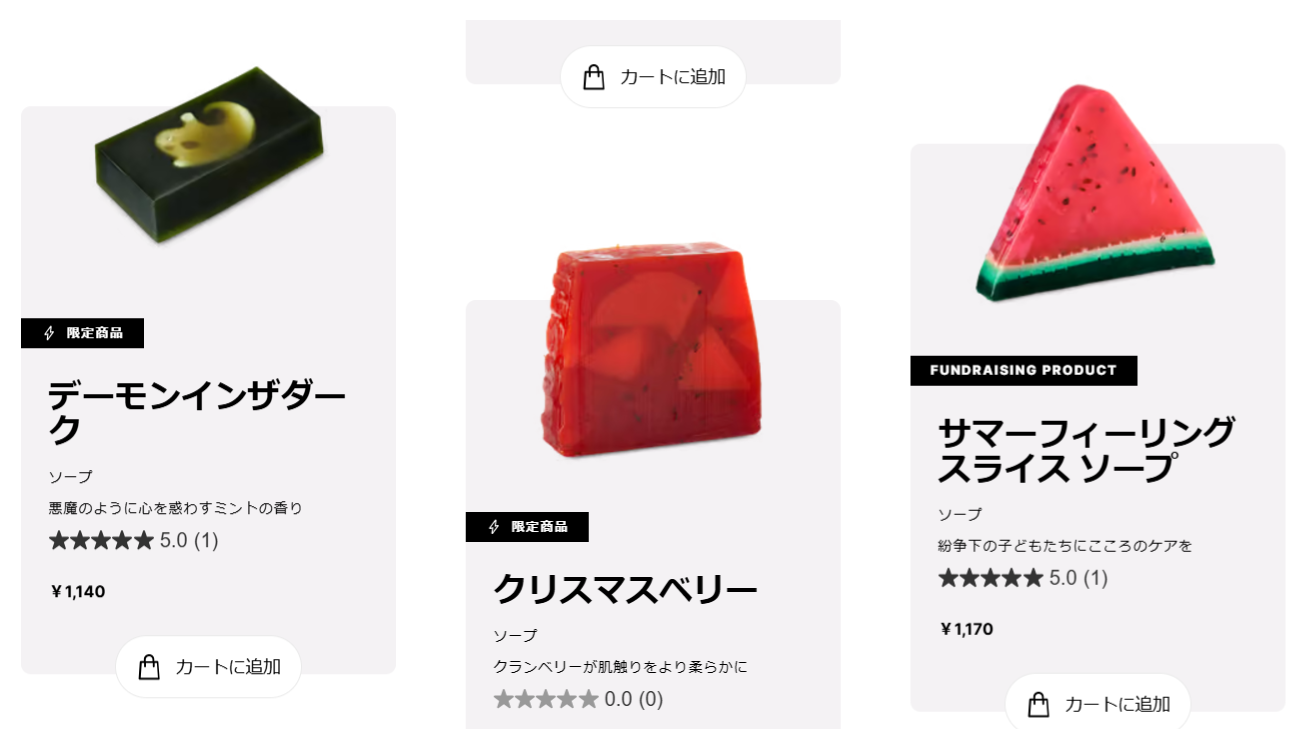
Task: Click the top center カートに追加 button
Action: point(653,77)
